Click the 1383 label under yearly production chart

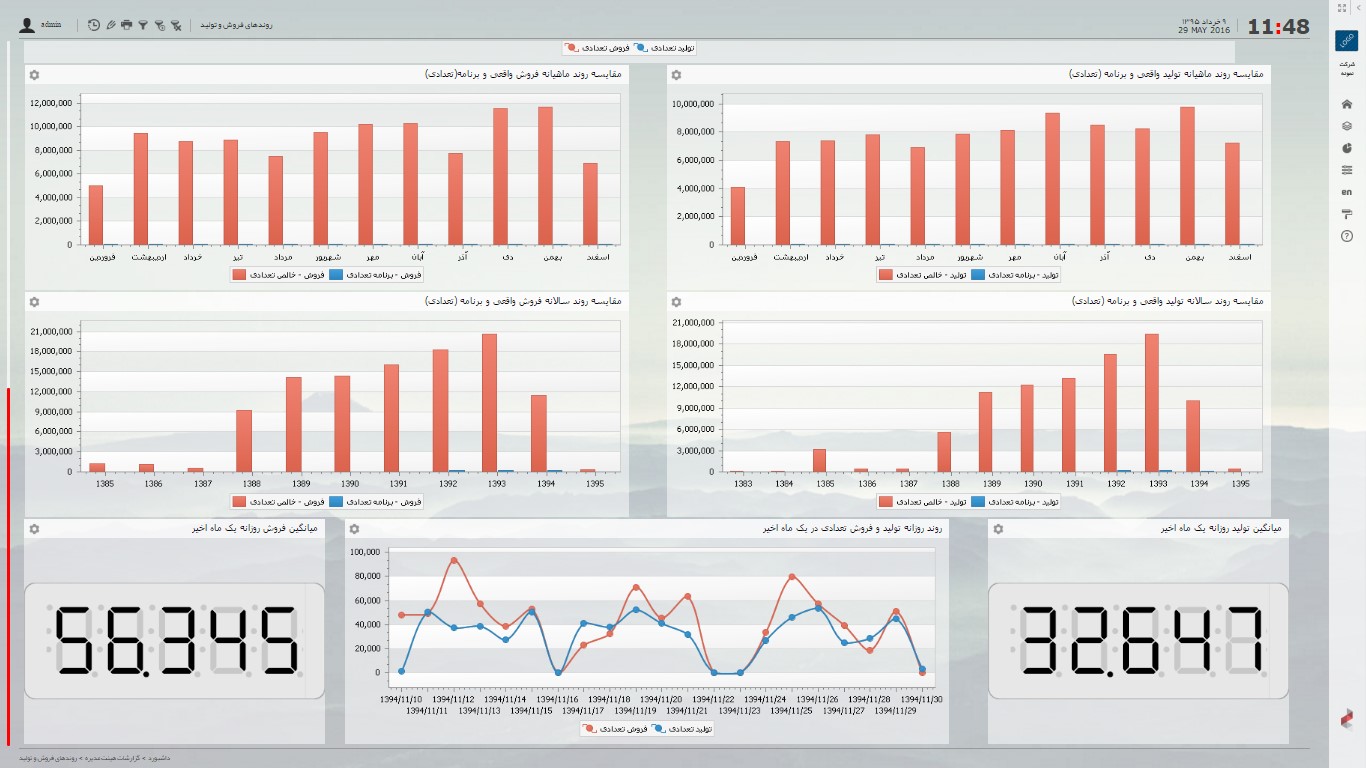click(742, 483)
